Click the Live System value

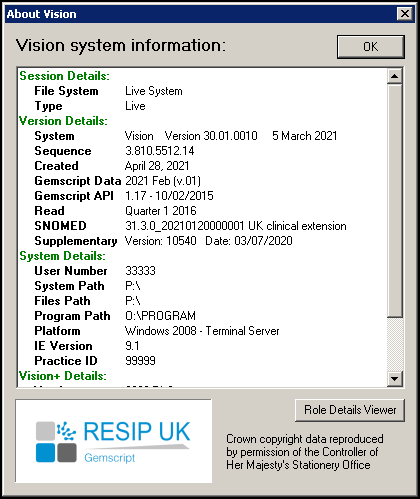[x=154, y=91]
